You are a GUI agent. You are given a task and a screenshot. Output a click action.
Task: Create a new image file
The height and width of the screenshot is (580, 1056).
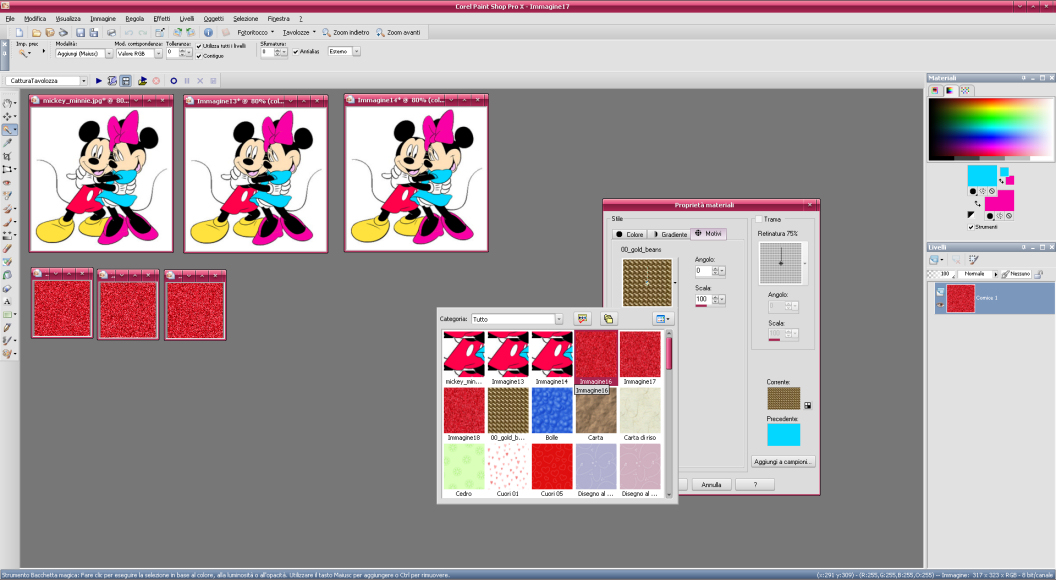(20, 32)
